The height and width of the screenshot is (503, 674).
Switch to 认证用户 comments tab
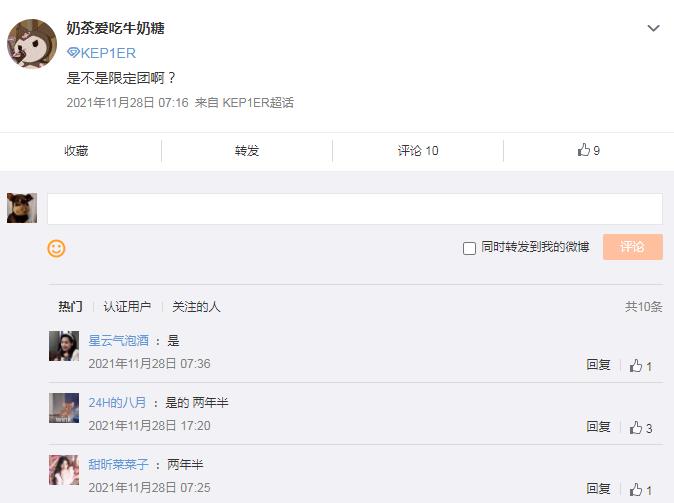tap(127, 306)
